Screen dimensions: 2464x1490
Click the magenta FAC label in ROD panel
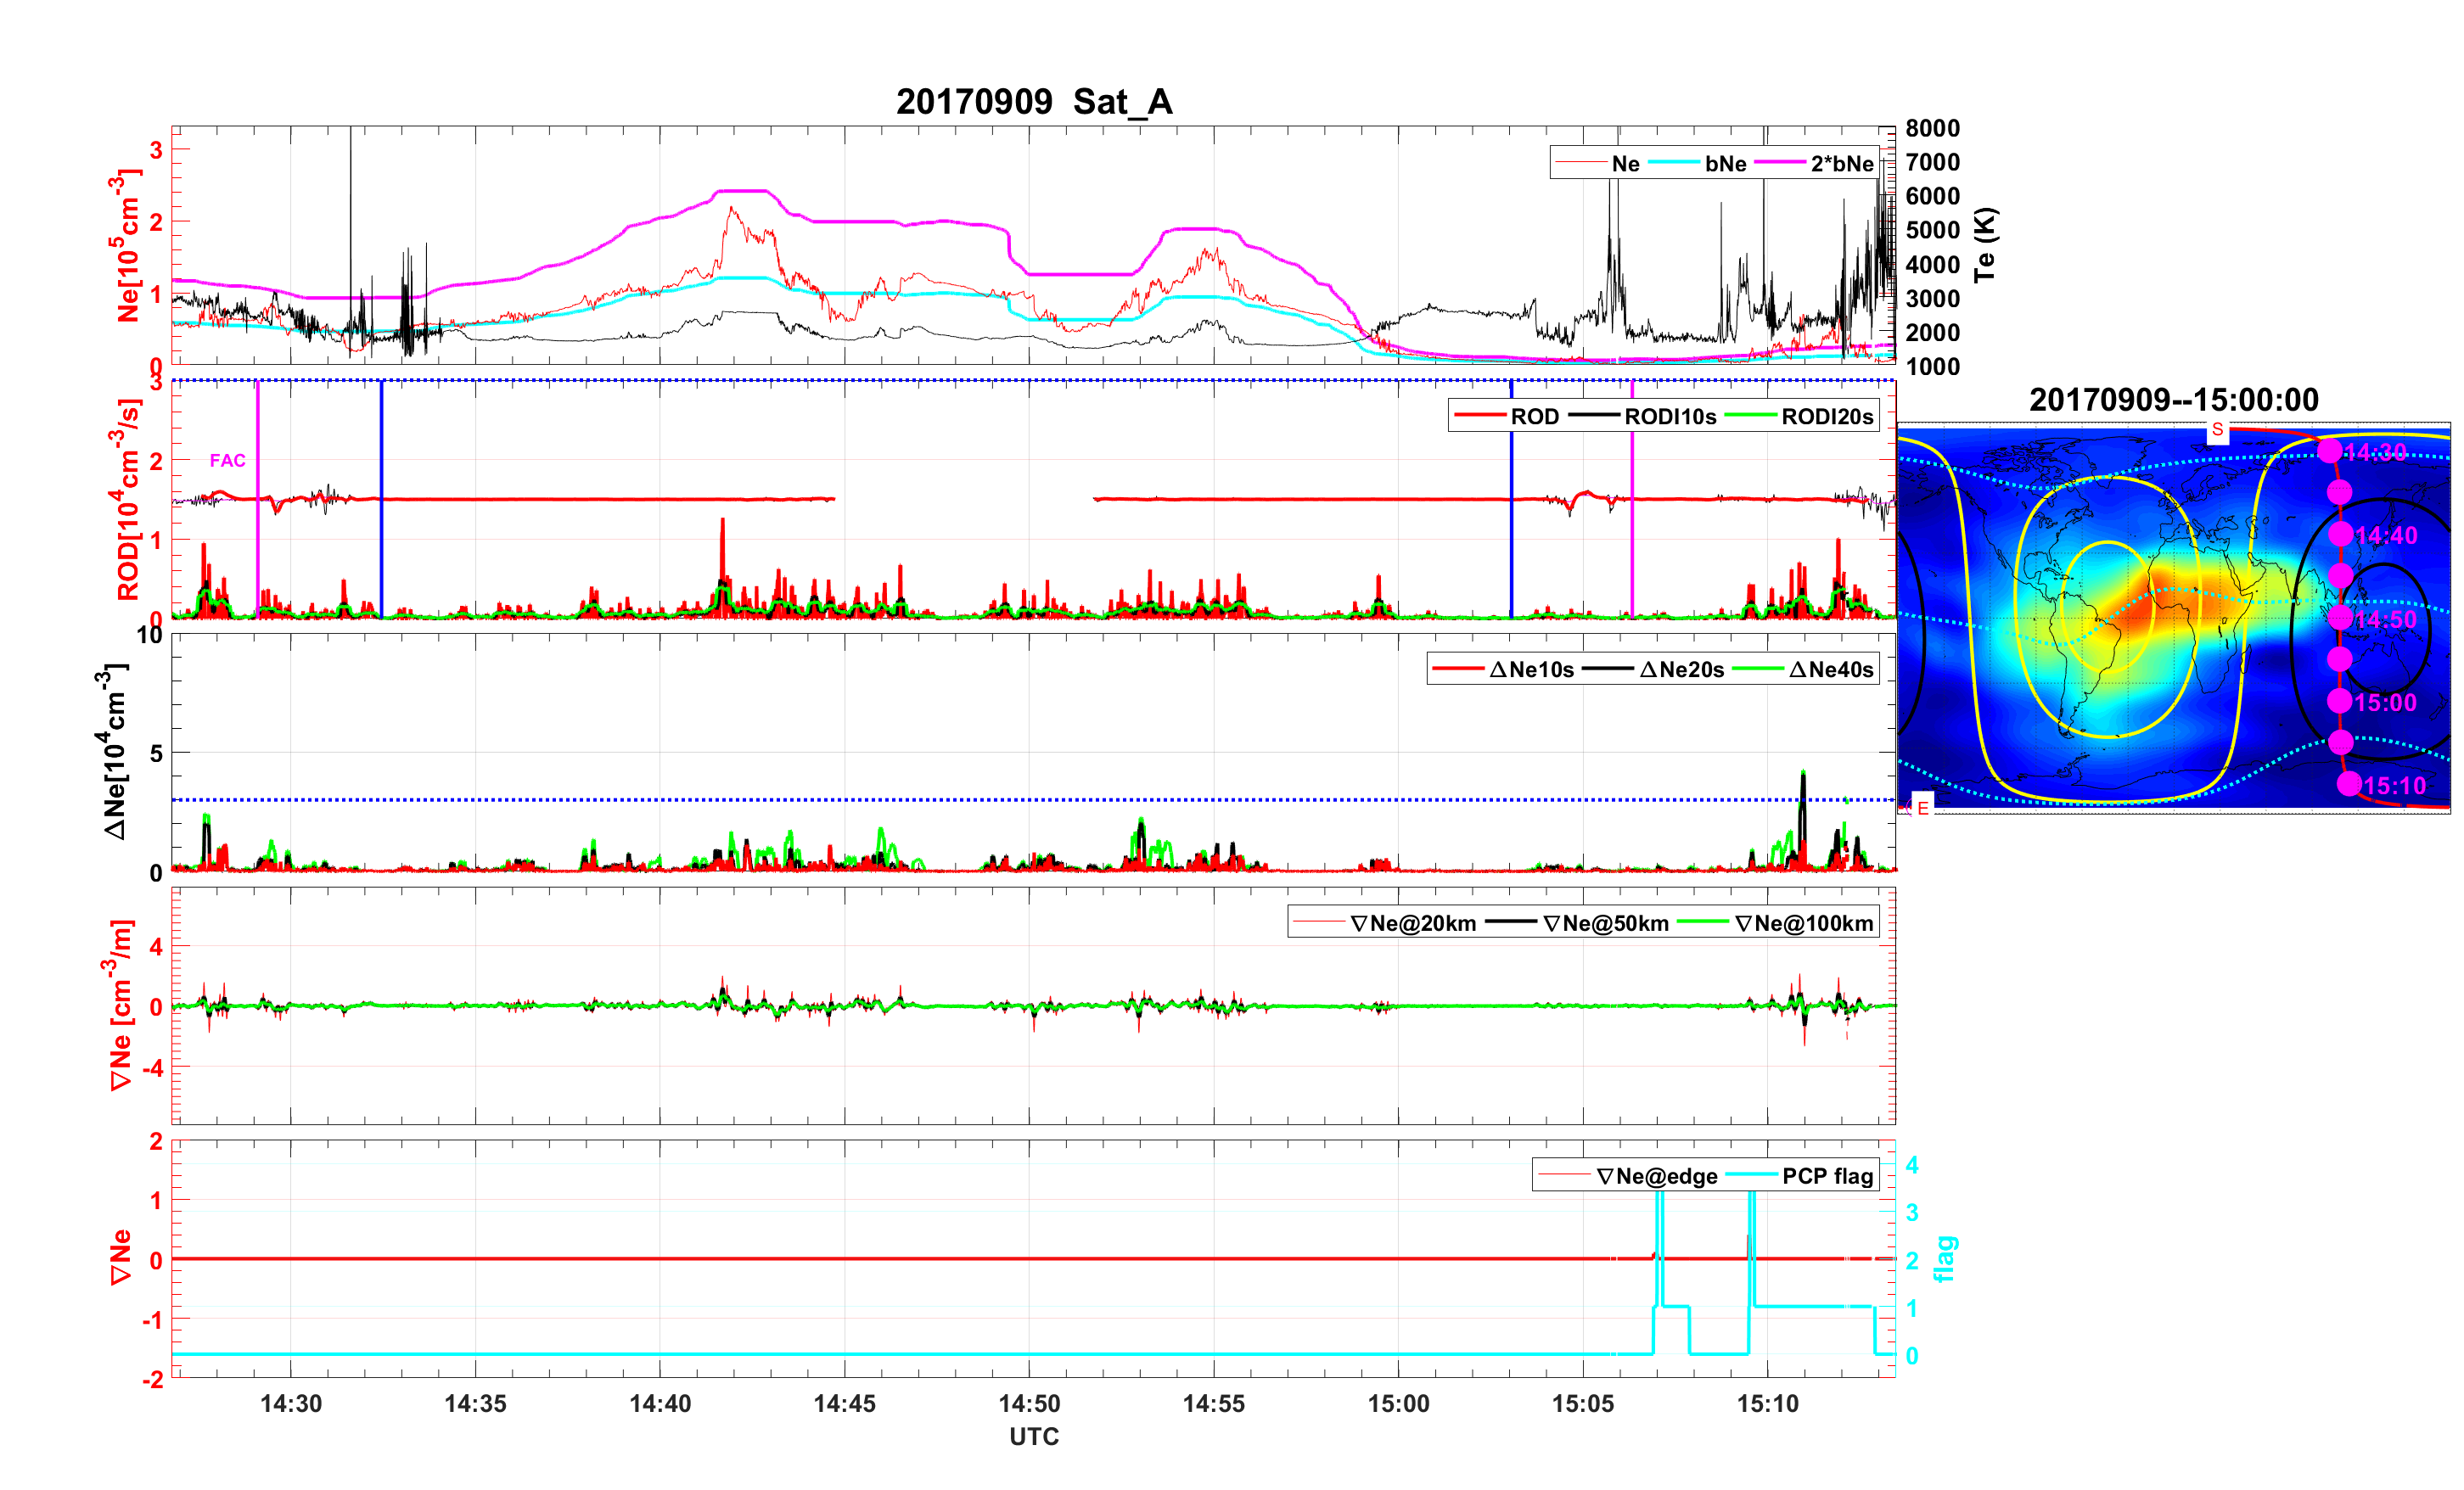227,460
